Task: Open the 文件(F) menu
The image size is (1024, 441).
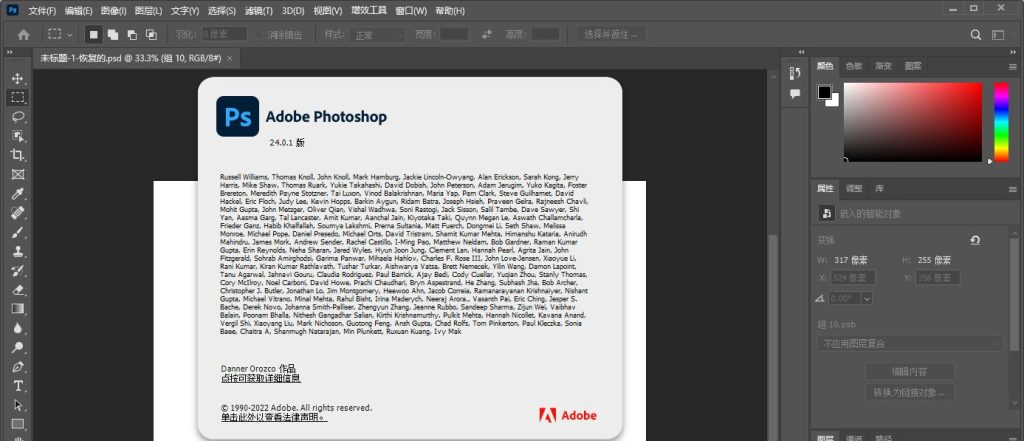Action: [42, 10]
